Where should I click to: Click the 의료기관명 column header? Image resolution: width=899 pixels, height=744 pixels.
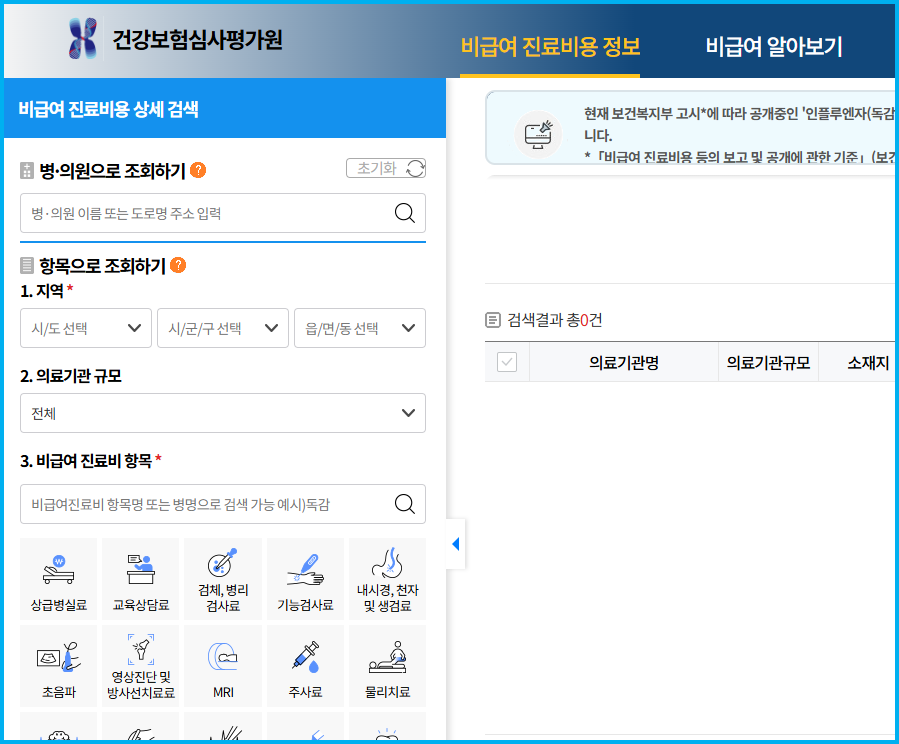[x=624, y=362]
